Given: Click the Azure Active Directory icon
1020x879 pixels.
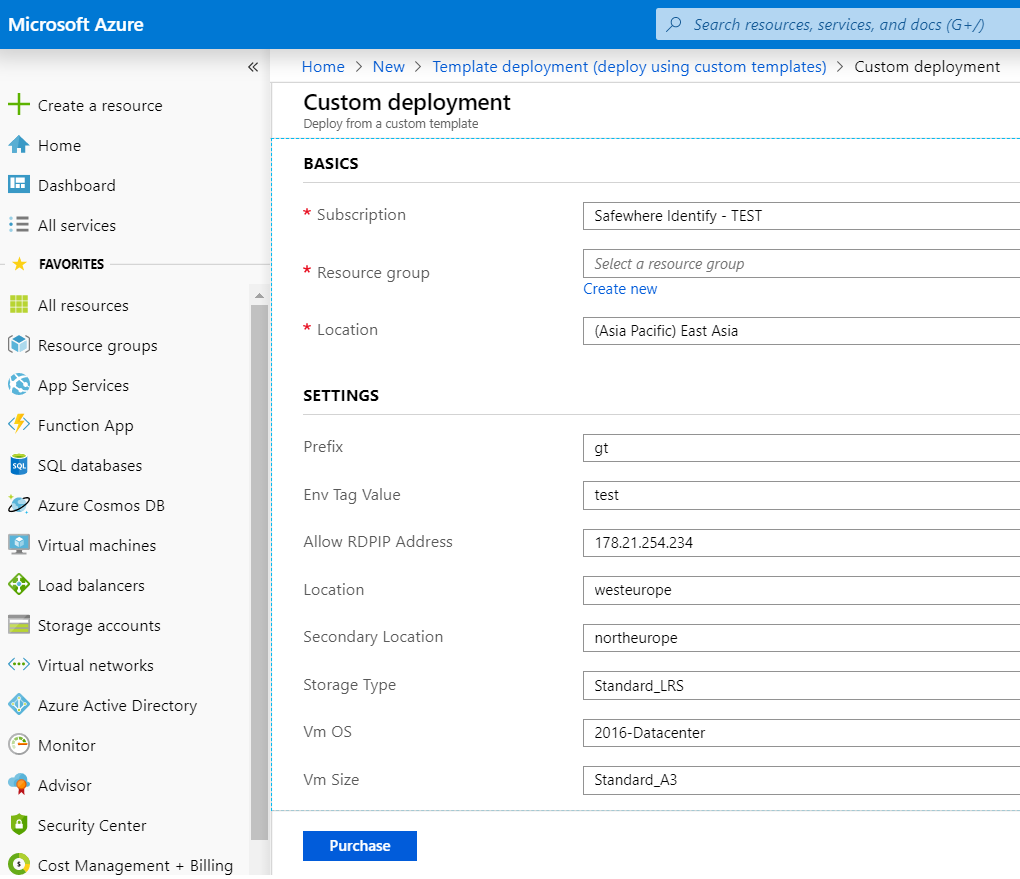Looking at the screenshot, I should click(x=19, y=705).
